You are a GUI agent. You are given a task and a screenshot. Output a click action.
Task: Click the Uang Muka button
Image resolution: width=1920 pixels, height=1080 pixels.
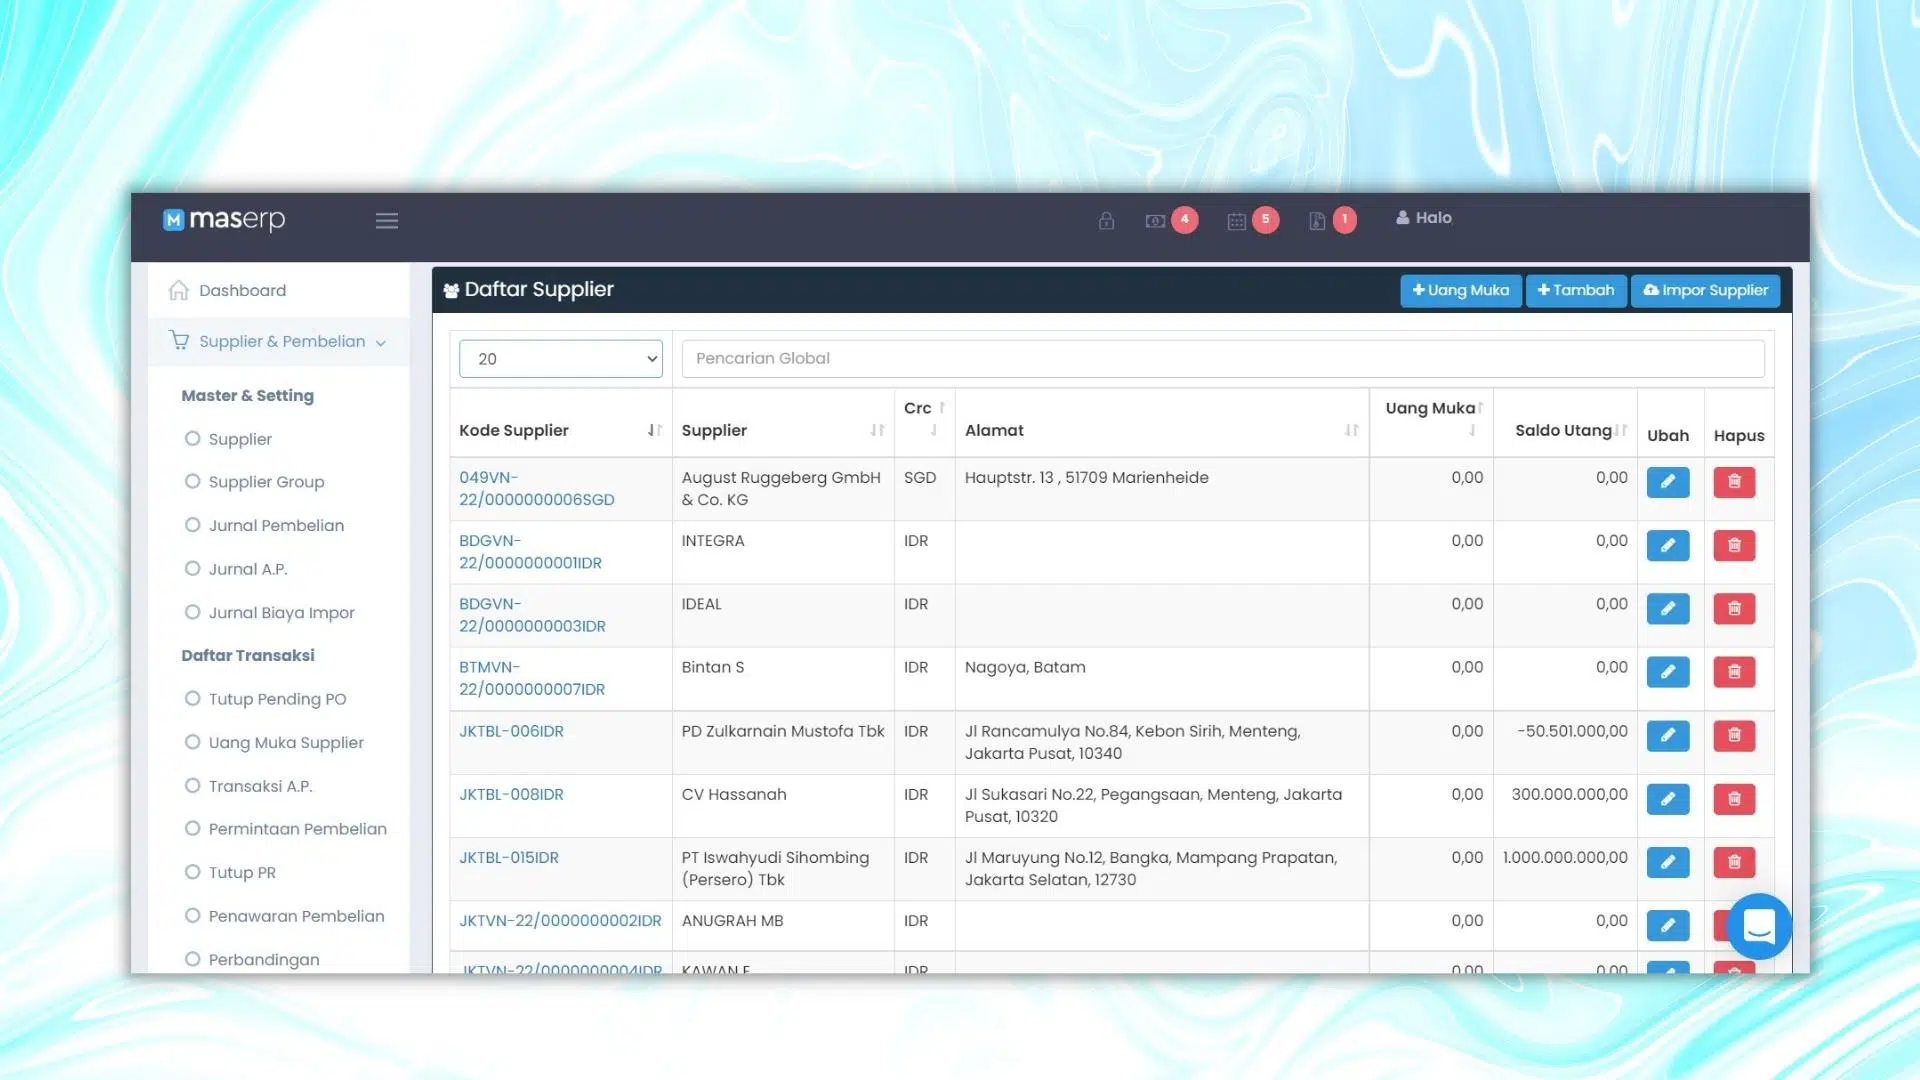coord(1460,290)
